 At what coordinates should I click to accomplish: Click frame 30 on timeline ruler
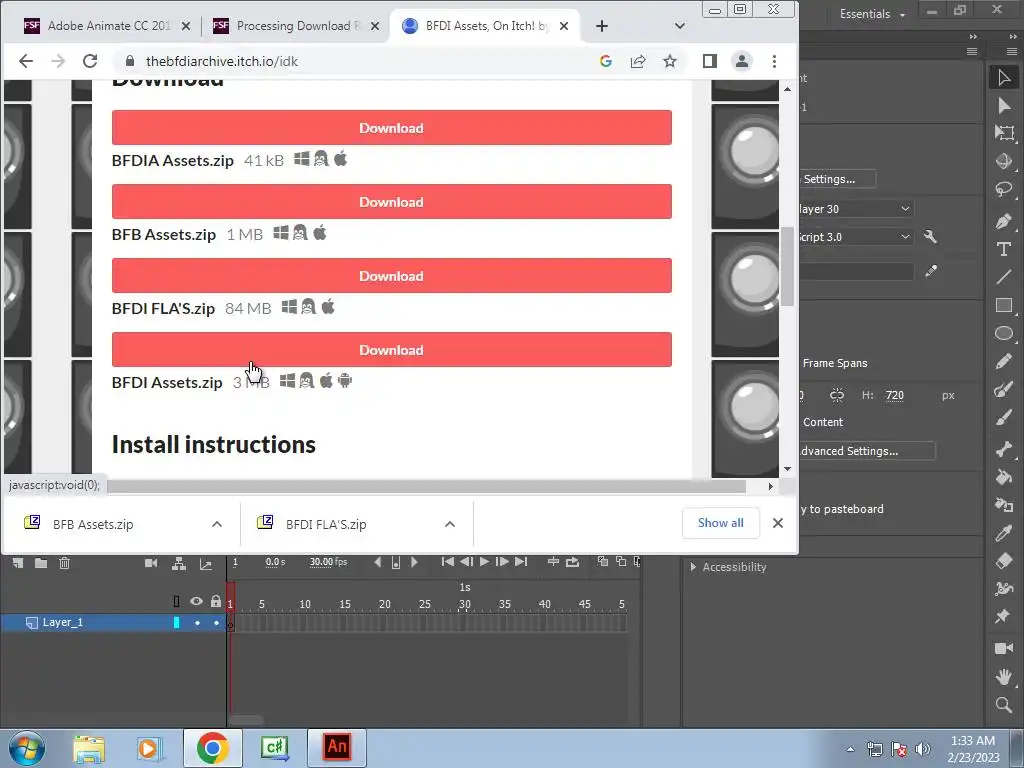464,604
